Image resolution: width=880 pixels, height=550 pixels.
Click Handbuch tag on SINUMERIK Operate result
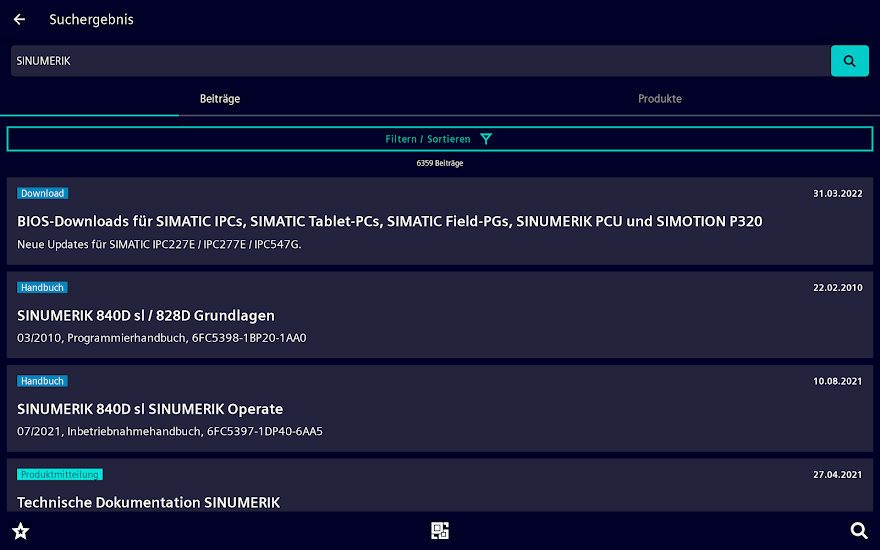tap(42, 381)
